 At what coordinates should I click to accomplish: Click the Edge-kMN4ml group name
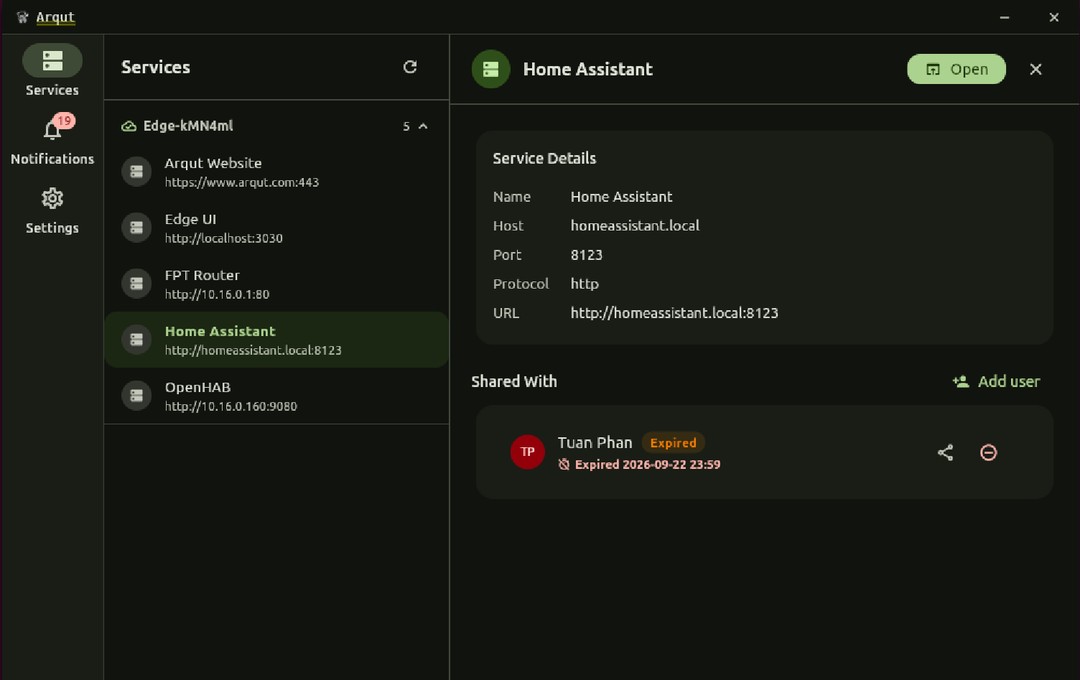(x=188, y=125)
